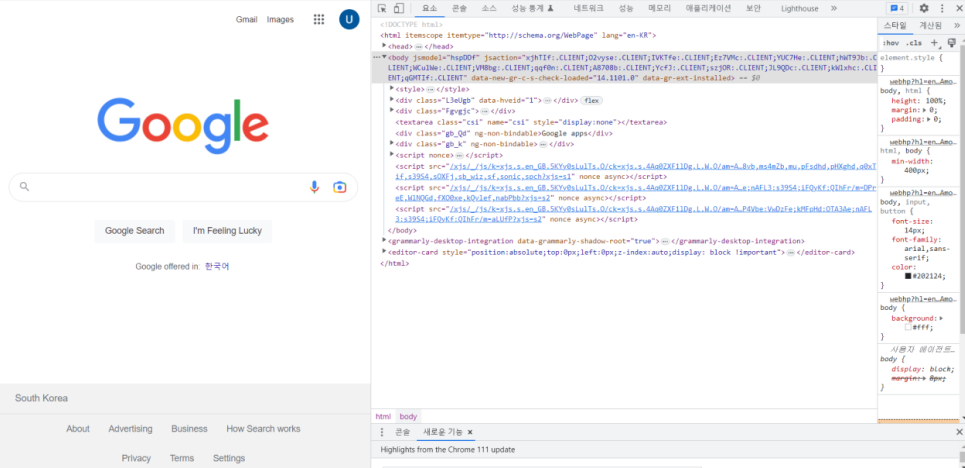Expand the padding shorthand triangle in body, html rule
The image size is (965, 468).
click(x=929, y=119)
